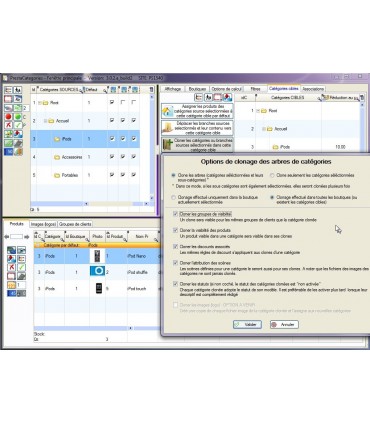370x423 pixels.
Task: Toggle 'Cloner les groupes de visibilité' checkbox
Action: (175, 214)
